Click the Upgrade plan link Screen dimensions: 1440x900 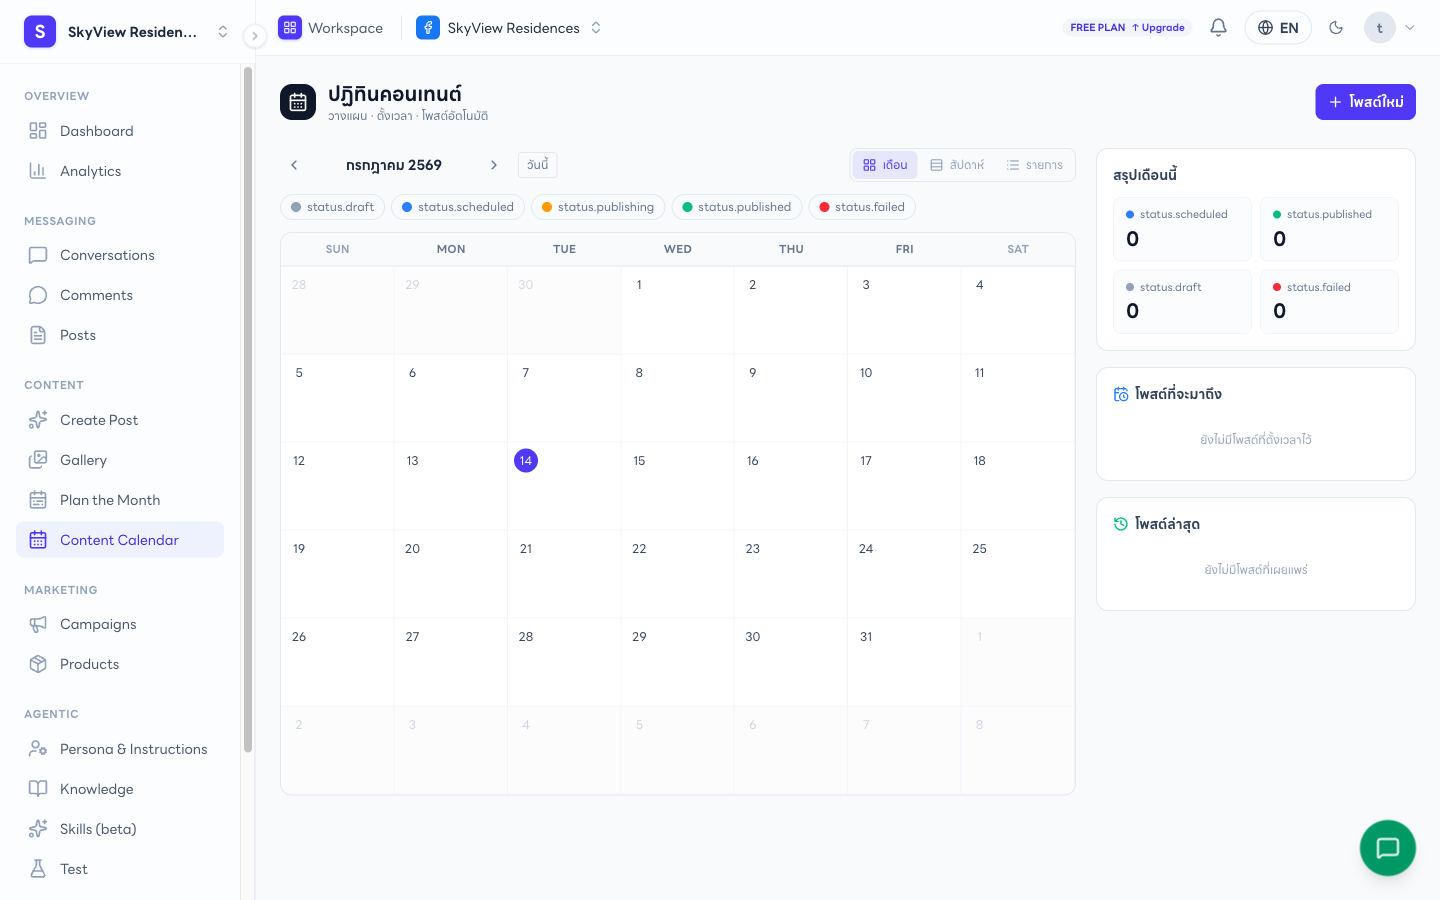point(1158,28)
